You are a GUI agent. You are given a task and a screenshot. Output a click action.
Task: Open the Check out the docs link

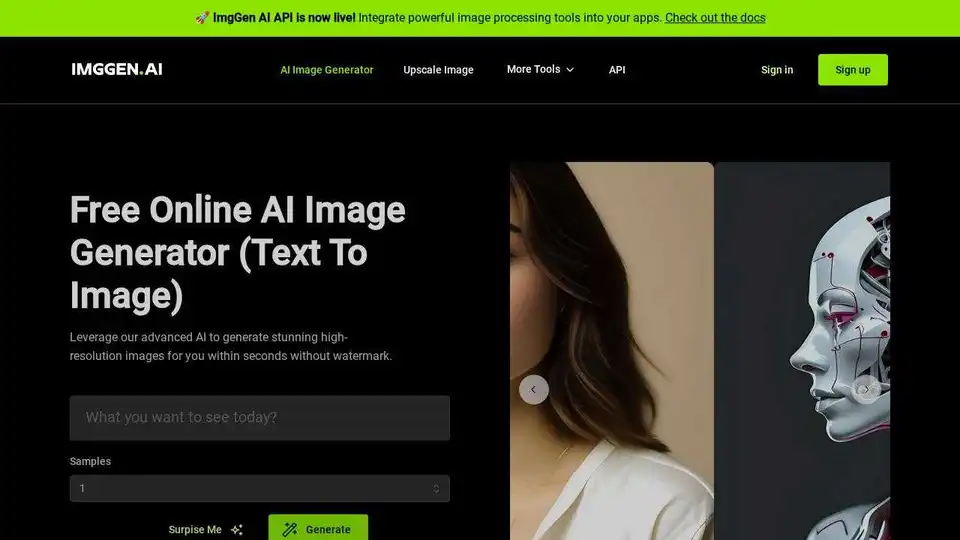point(715,18)
